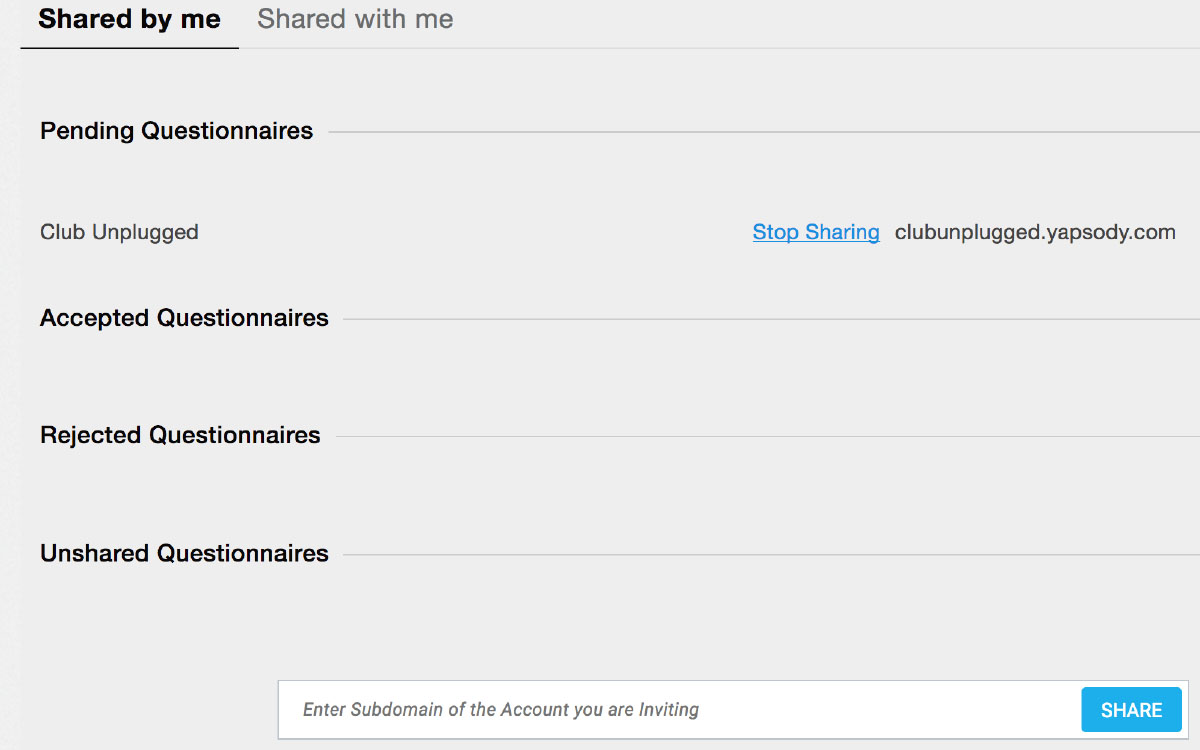The height and width of the screenshot is (750, 1200).
Task: Open clubunplugged.yapsody.com account link
Action: point(1035,232)
